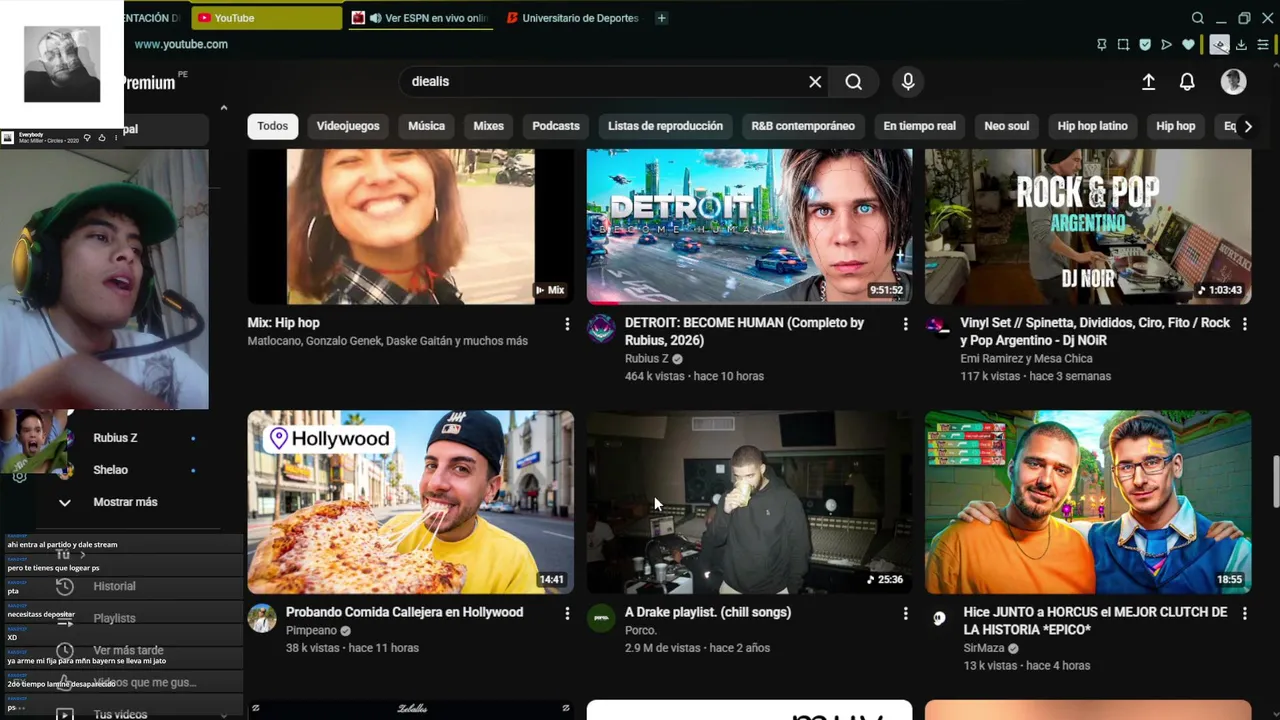Open the browser send/flow arrow icon
Image resolution: width=1280 pixels, height=720 pixels.
pyautogui.click(x=1166, y=44)
